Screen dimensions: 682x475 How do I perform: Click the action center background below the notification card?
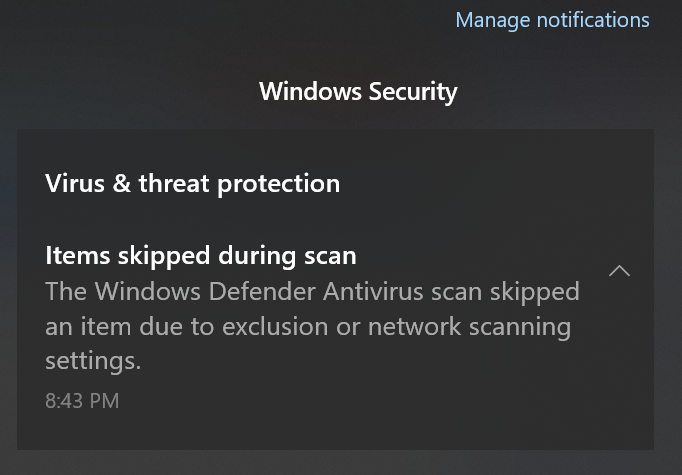point(341,463)
